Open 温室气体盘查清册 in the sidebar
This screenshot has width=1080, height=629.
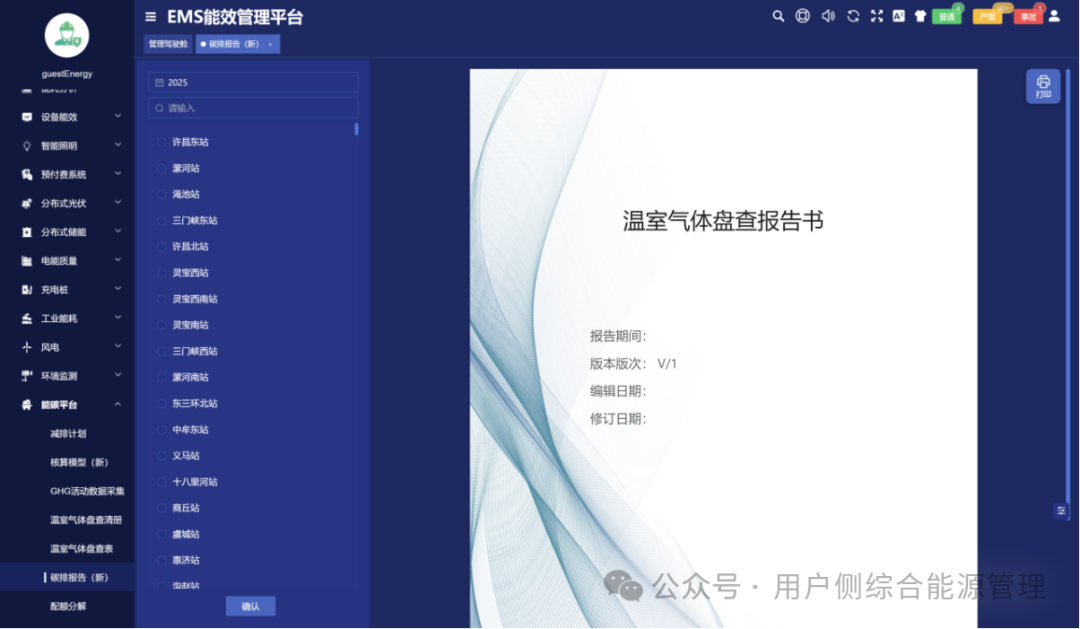(86, 520)
